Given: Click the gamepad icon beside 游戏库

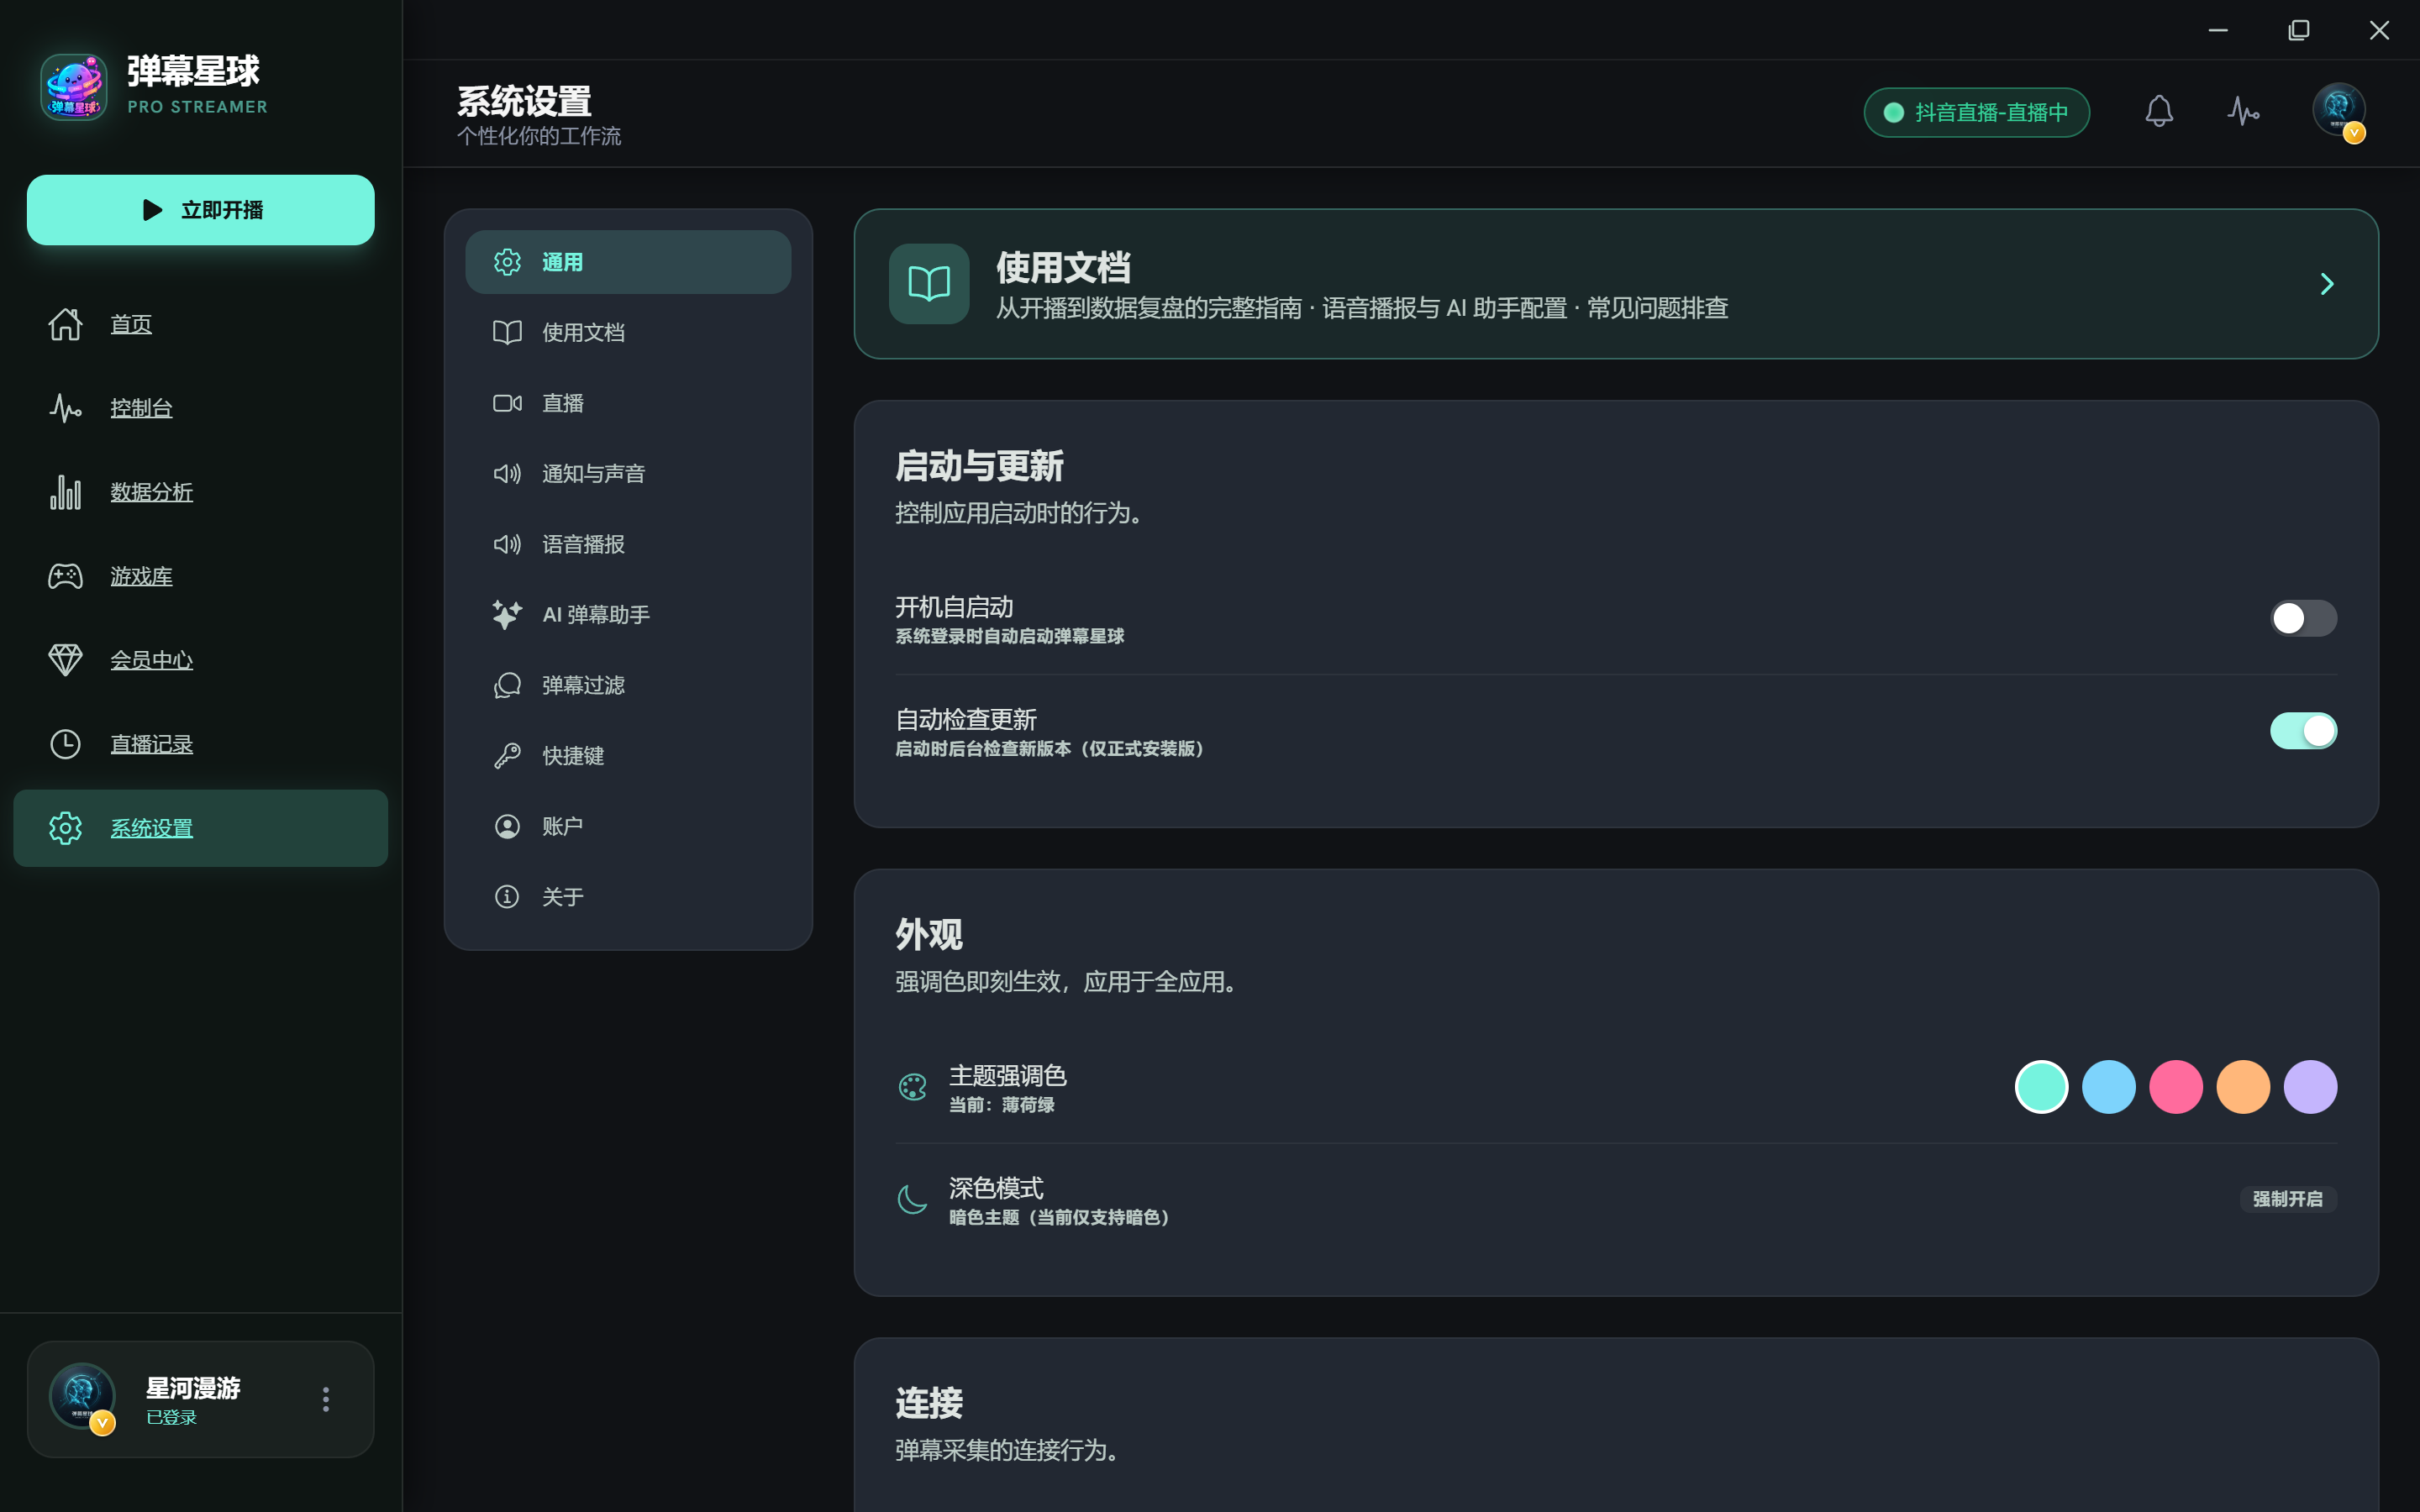Looking at the screenshot, I should [66, 576].
